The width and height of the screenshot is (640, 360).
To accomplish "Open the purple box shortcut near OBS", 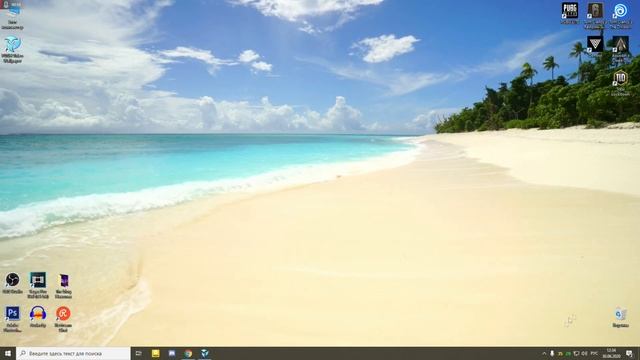I will point(63,285).
